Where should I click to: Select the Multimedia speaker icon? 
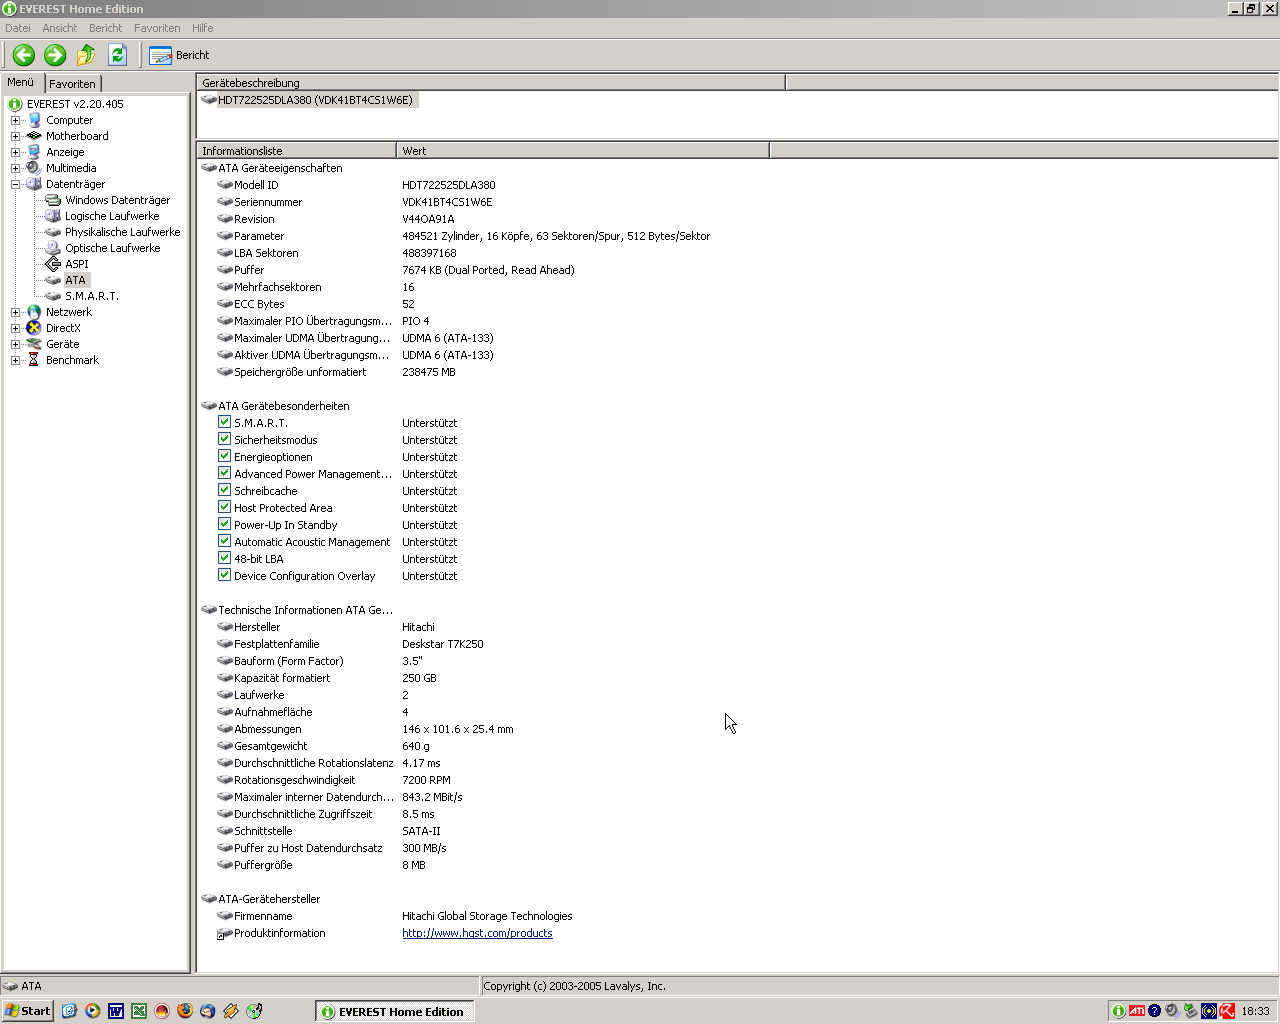pos(34,168)
